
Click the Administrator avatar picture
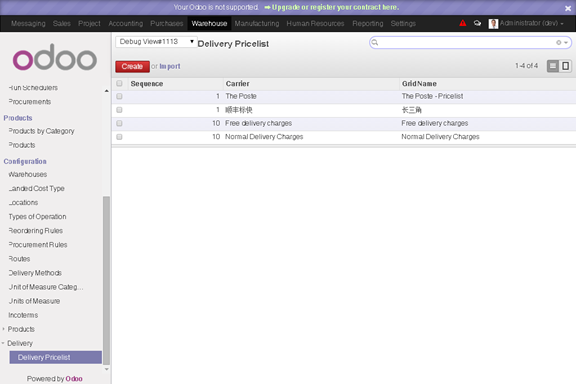(x=493, y=24)
